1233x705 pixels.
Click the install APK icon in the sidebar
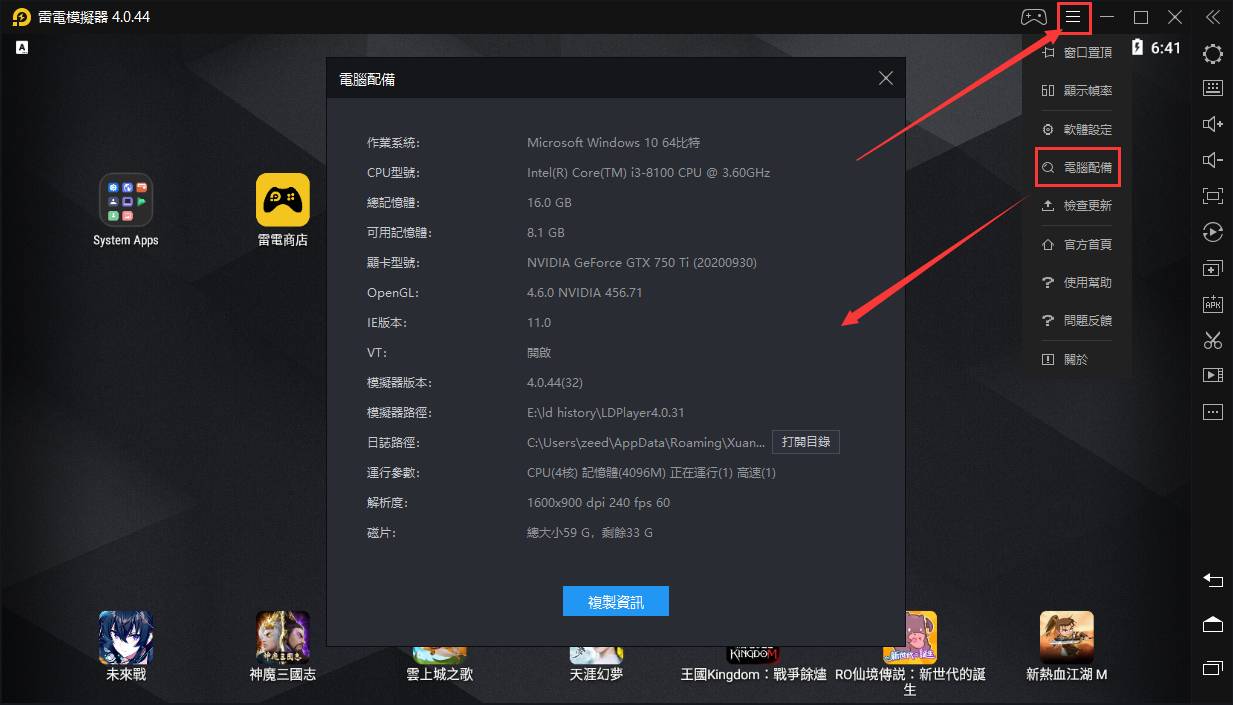pyautogui.click(x=1212, y=305)
